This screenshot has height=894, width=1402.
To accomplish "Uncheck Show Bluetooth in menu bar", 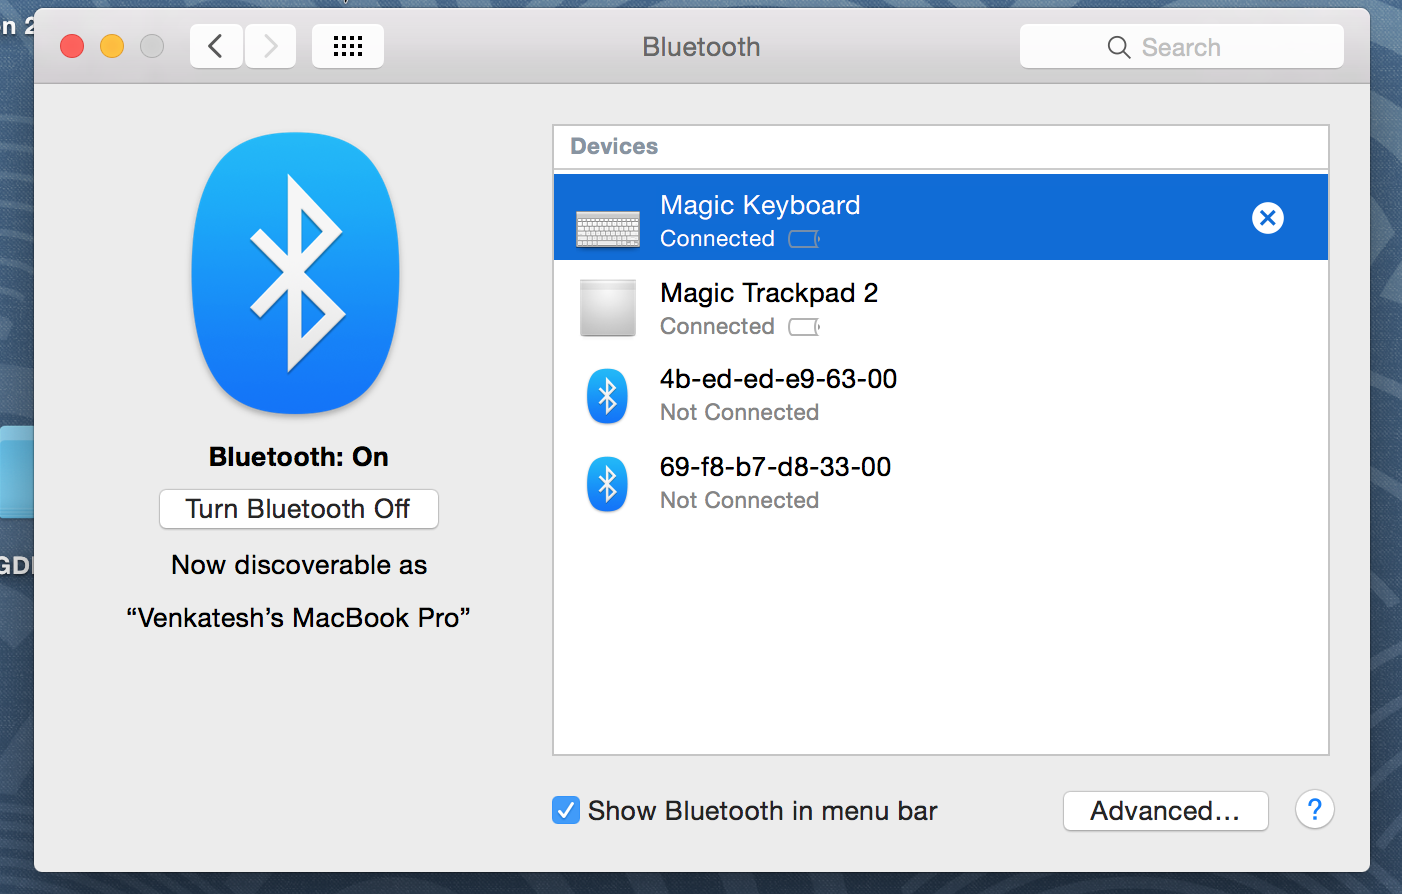I will tap(566, 810).
